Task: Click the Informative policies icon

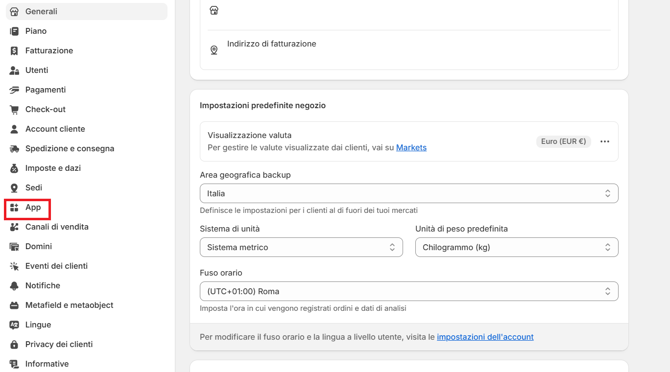Action: pos(14,364)
